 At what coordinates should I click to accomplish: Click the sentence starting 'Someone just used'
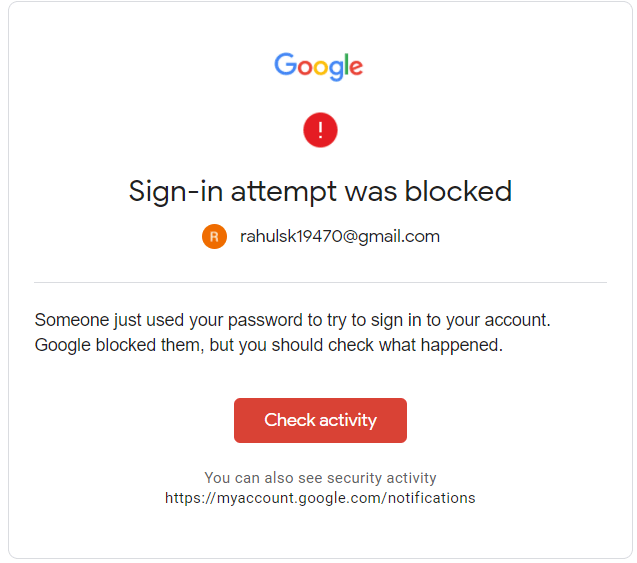pos(293,321)
